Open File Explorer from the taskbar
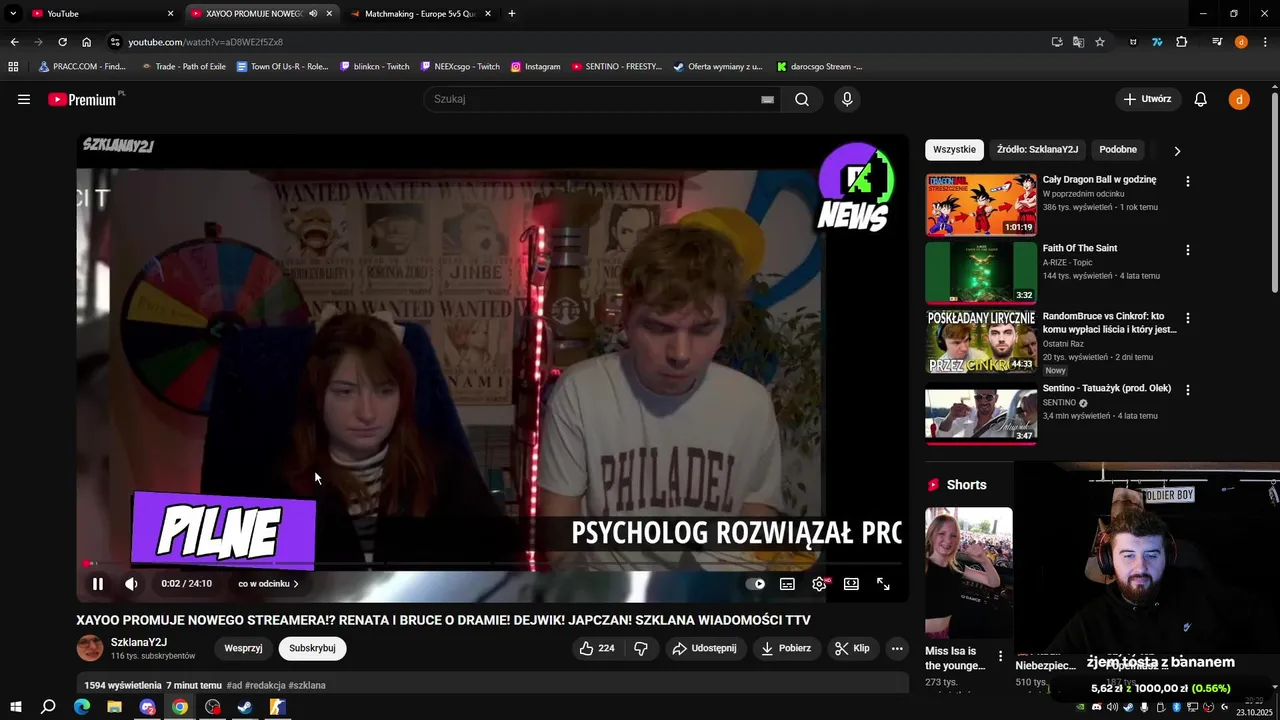Viewport: 1280px width, 720px height. pos(114,707)
